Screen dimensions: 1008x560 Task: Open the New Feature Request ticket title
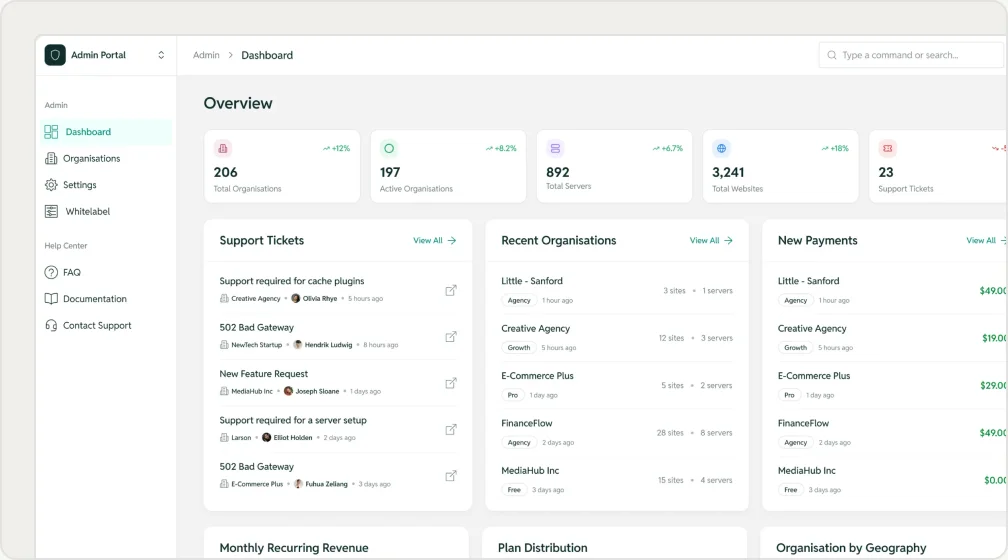tap(264, 374)
